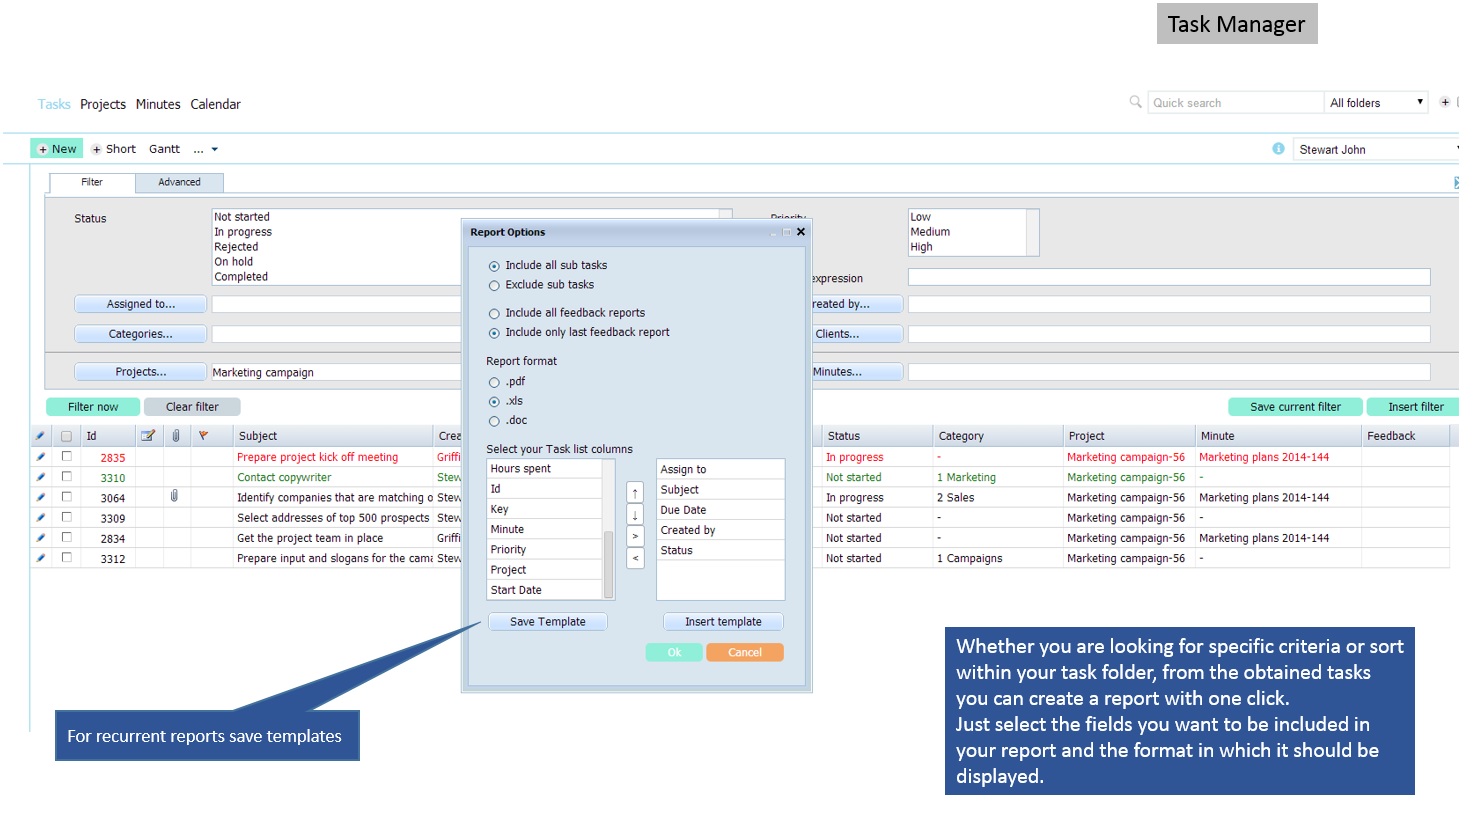
Task: Select Hours spent in available columns list
Action: [544, 469]
